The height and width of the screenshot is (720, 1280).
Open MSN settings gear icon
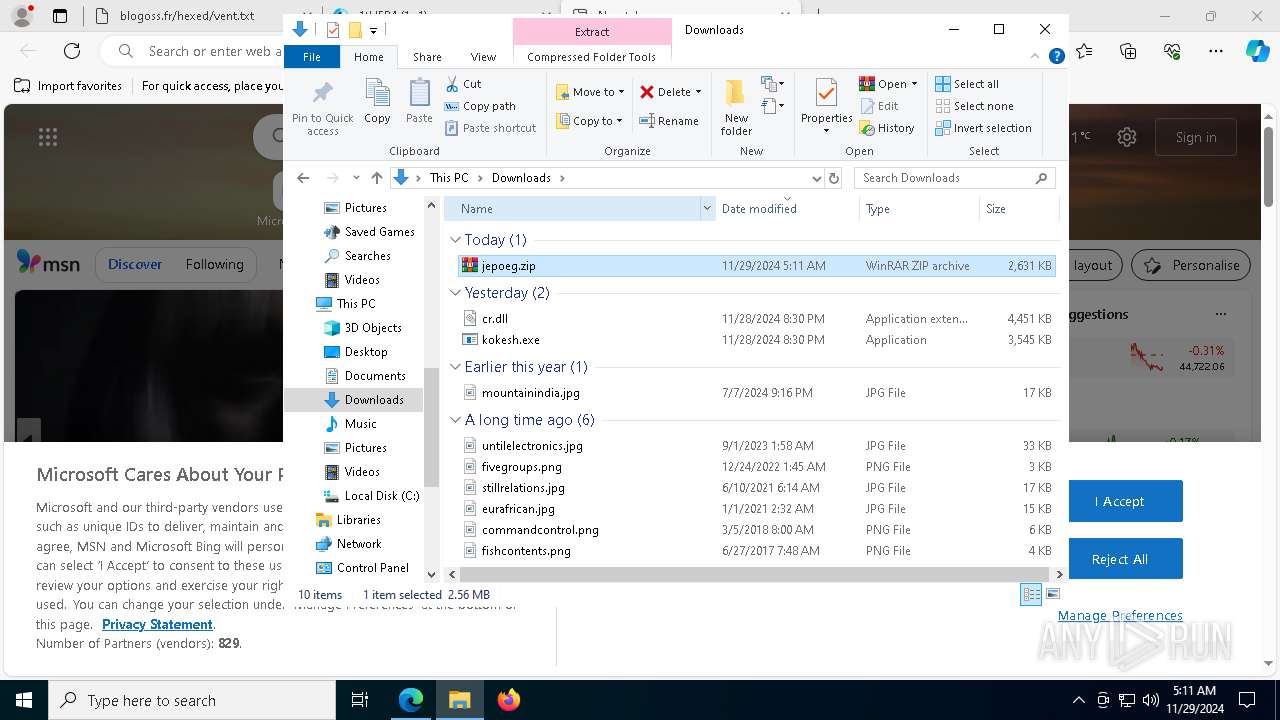point(1127,137)
